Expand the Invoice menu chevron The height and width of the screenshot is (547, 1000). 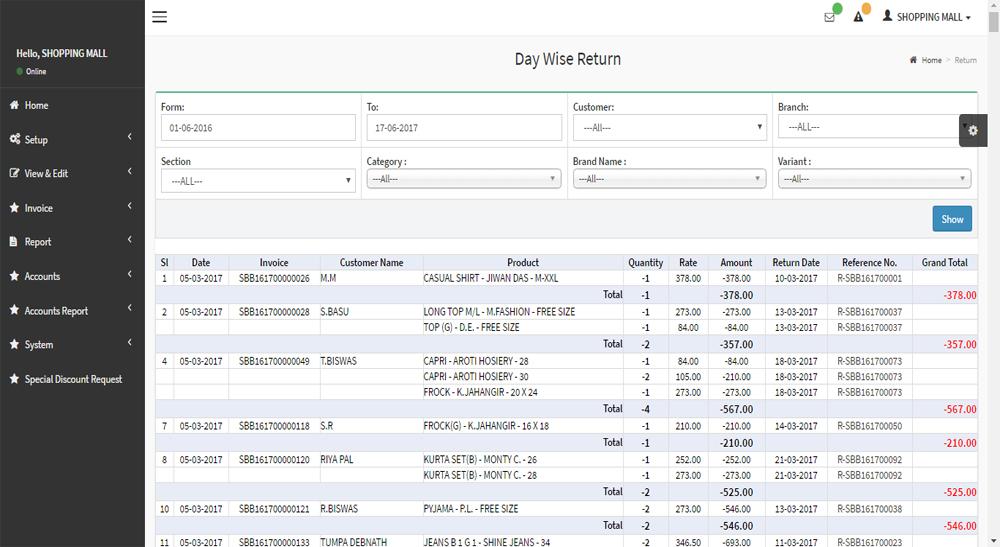tap(129, 205)
